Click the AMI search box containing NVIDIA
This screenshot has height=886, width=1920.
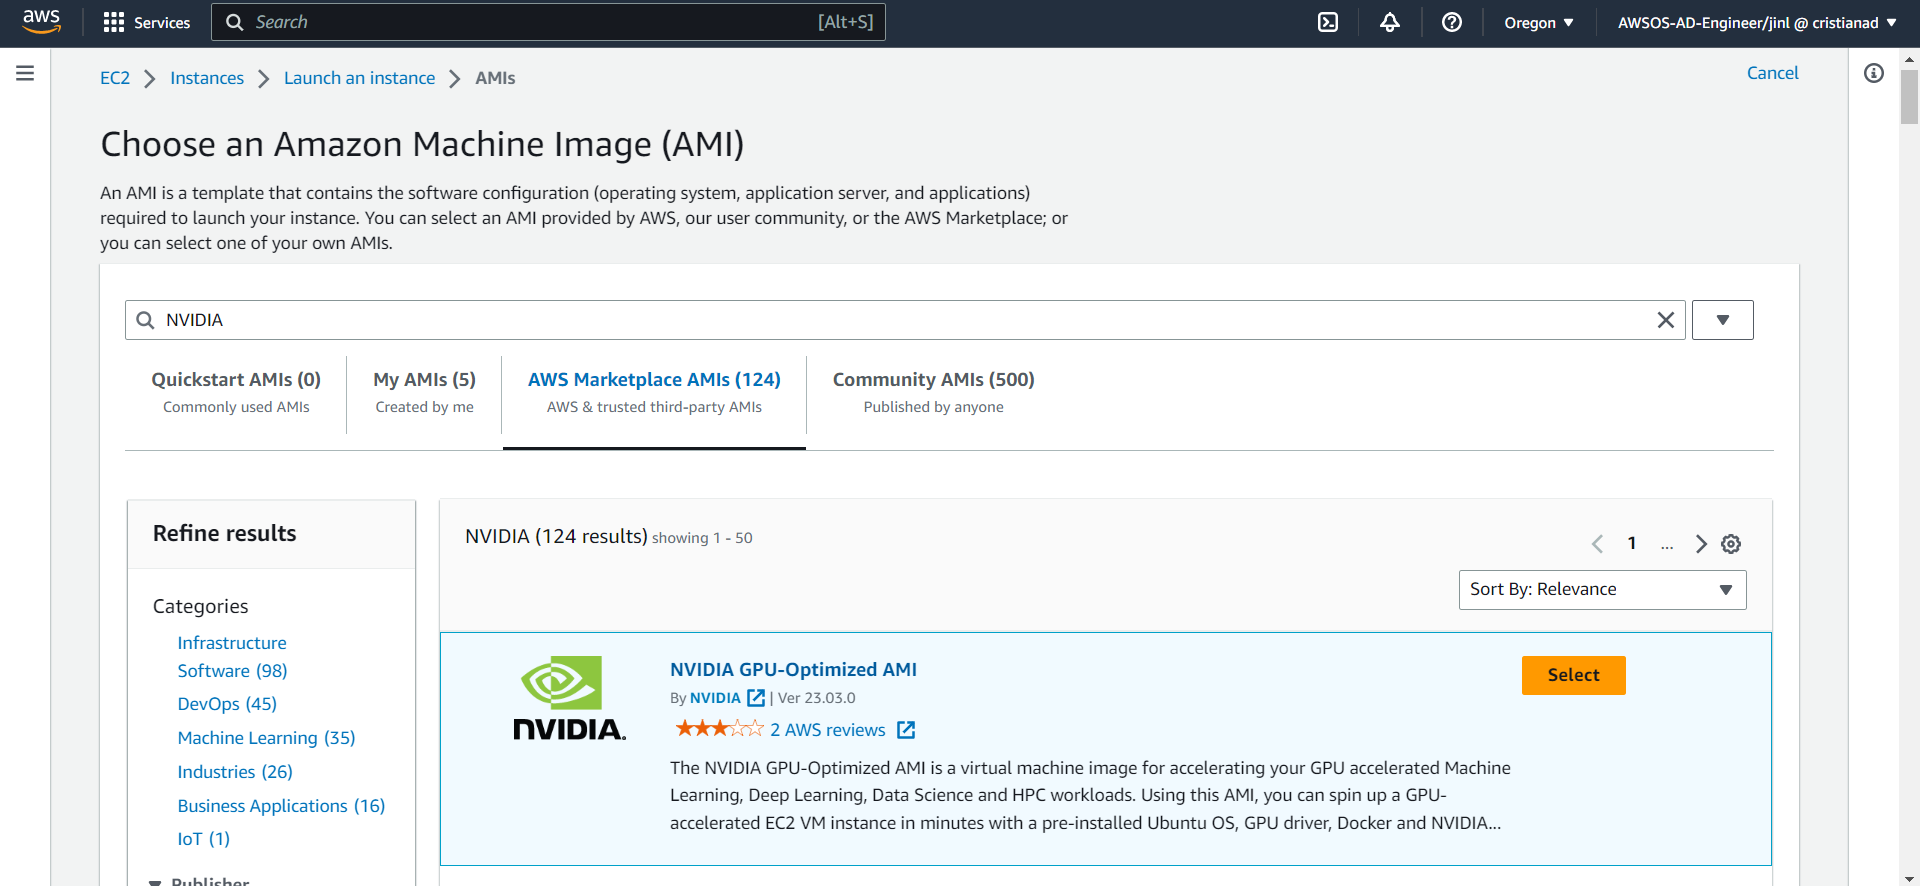[x=905, y=320]
